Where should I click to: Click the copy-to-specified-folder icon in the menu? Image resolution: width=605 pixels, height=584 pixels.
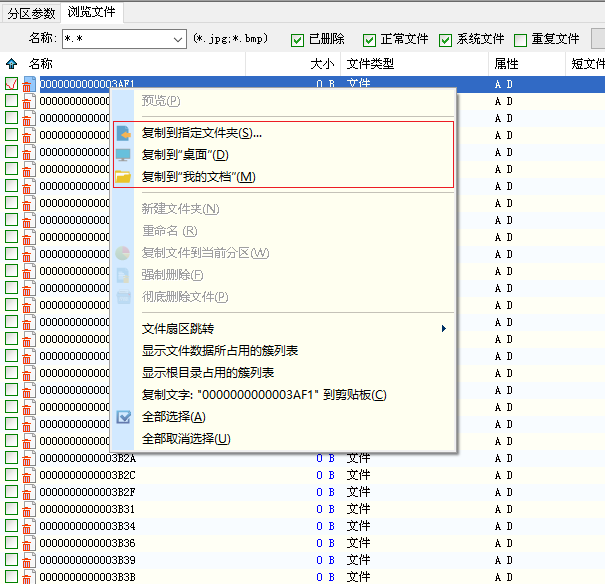click(x=123, y=133)
